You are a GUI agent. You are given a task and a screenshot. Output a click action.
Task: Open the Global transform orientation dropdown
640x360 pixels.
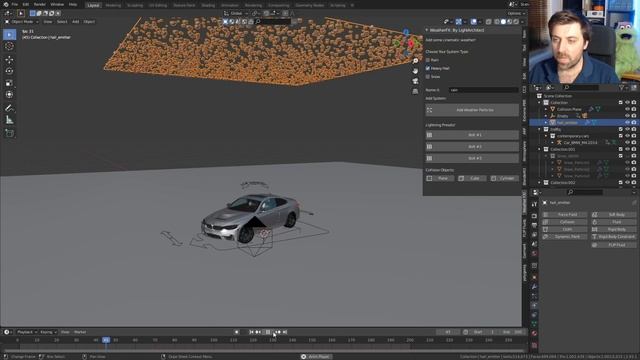[236, 13]
